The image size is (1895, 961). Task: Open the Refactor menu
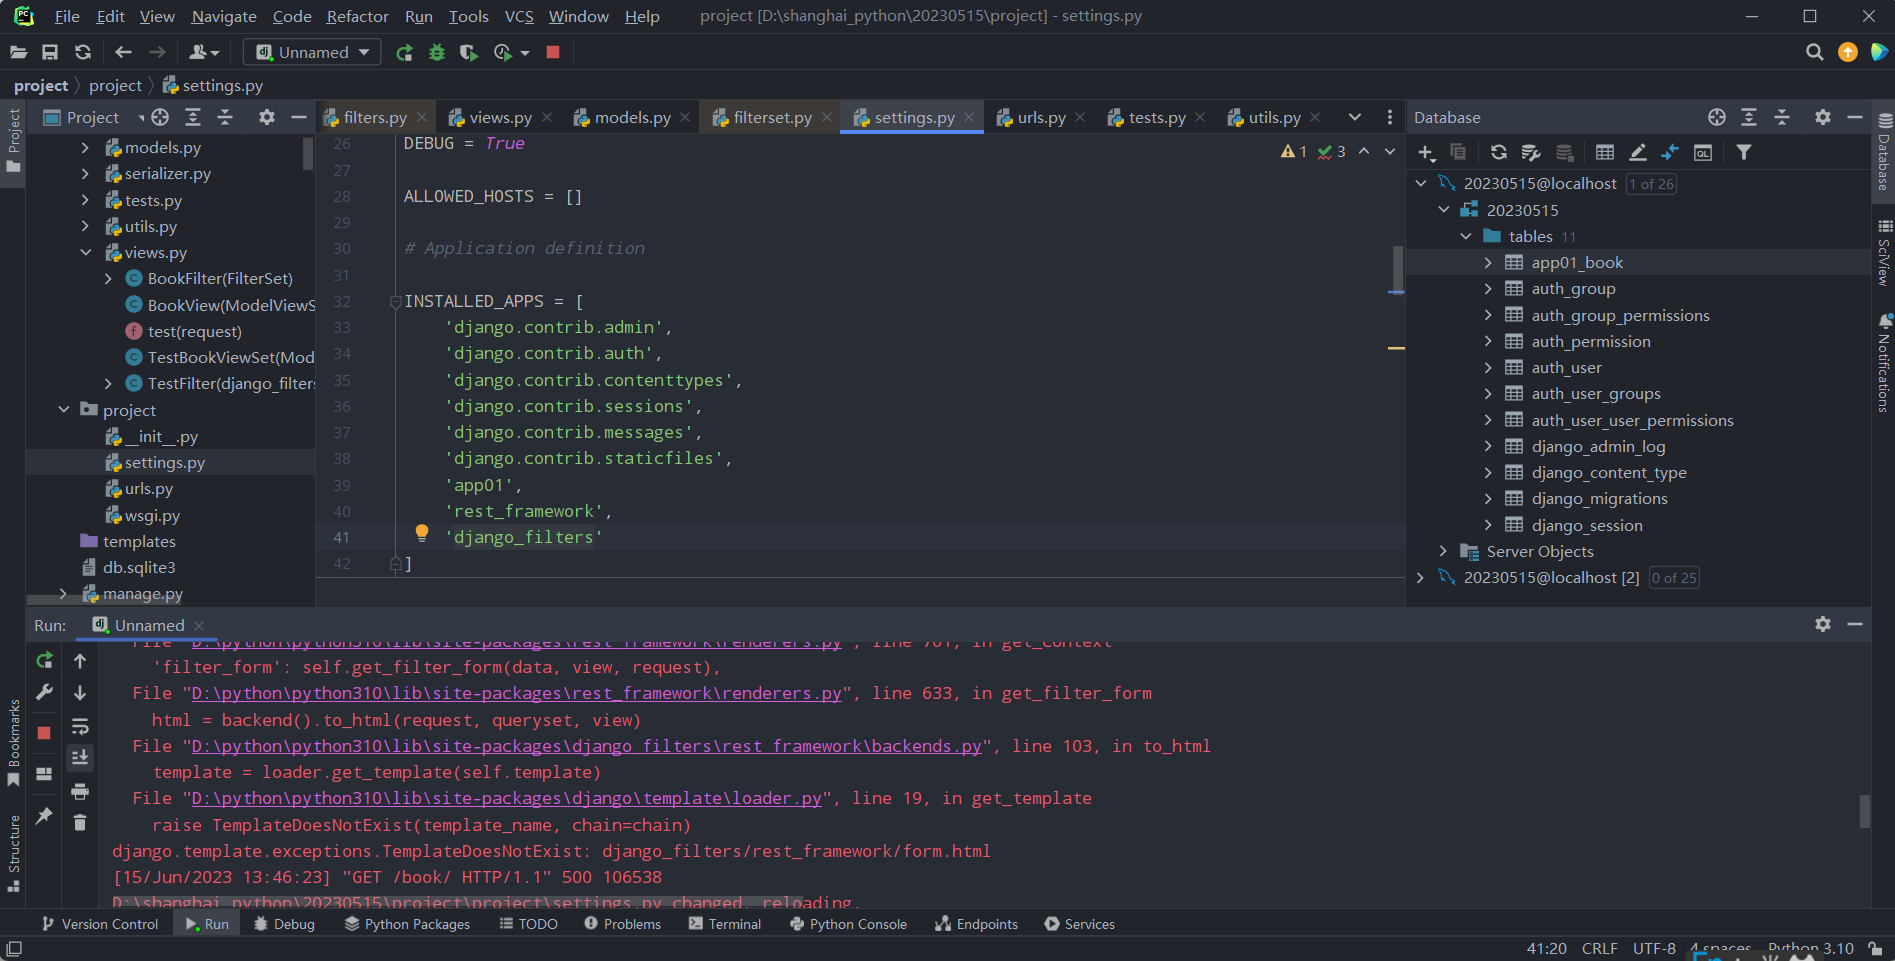point(357,16)
